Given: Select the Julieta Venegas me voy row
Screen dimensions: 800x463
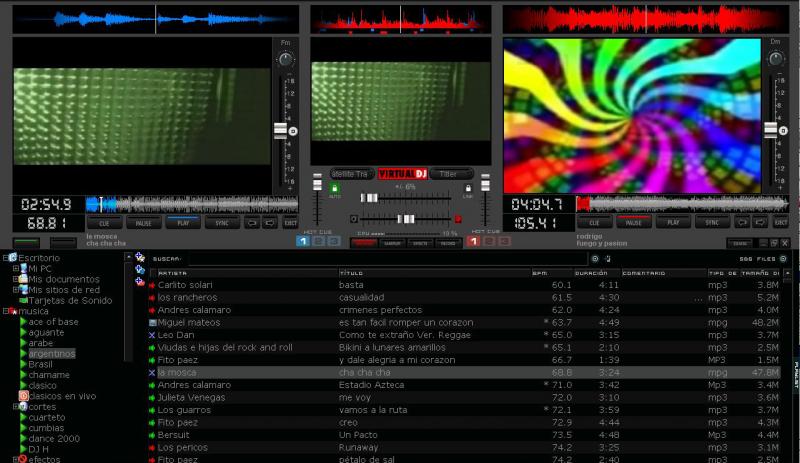Looking at the screenshot, I should tap(464, 397).
